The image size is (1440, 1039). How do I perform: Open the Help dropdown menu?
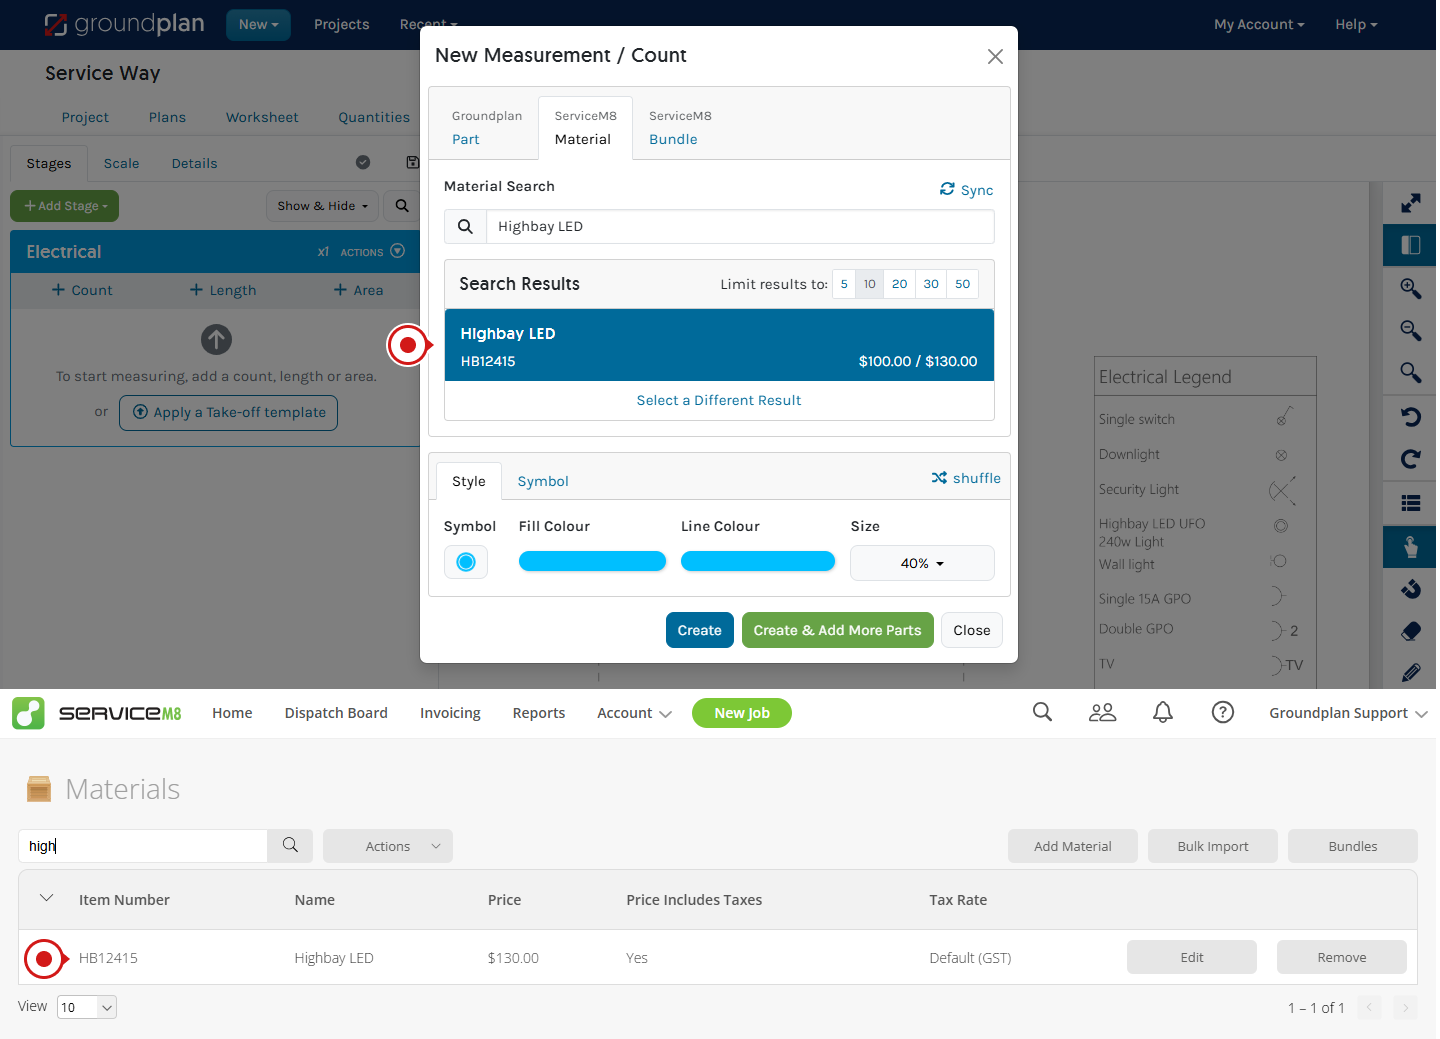(x=1356, y=25)
